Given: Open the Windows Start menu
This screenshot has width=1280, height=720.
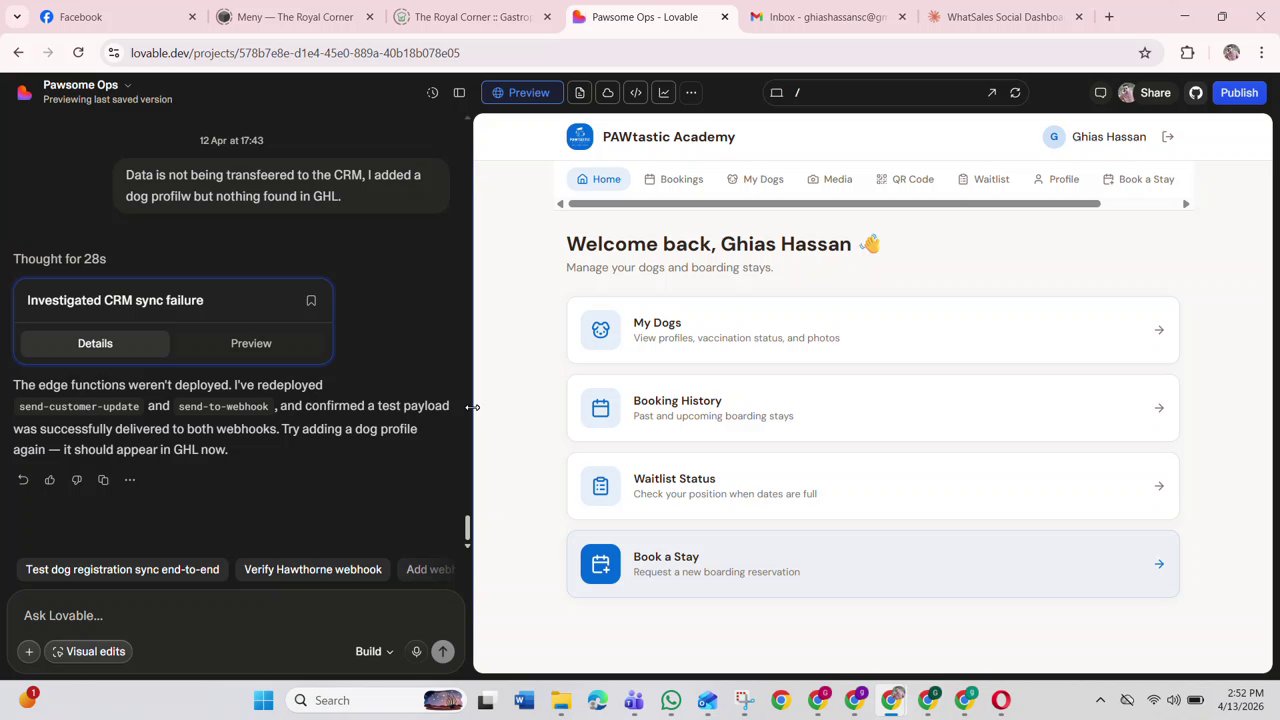Looking at the screenshot, I should coord(264,701).
